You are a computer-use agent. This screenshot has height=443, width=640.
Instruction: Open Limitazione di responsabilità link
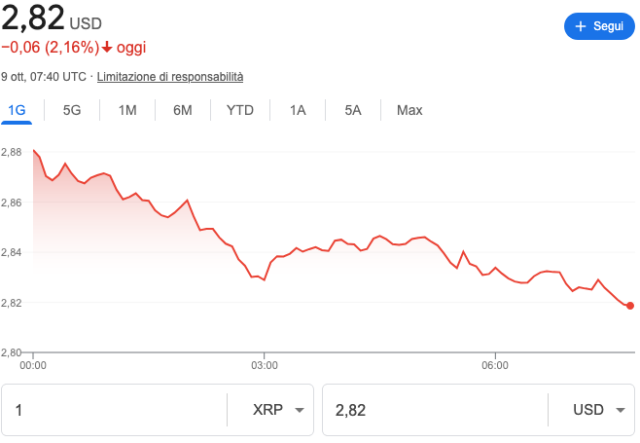click(x=170, y=77)
